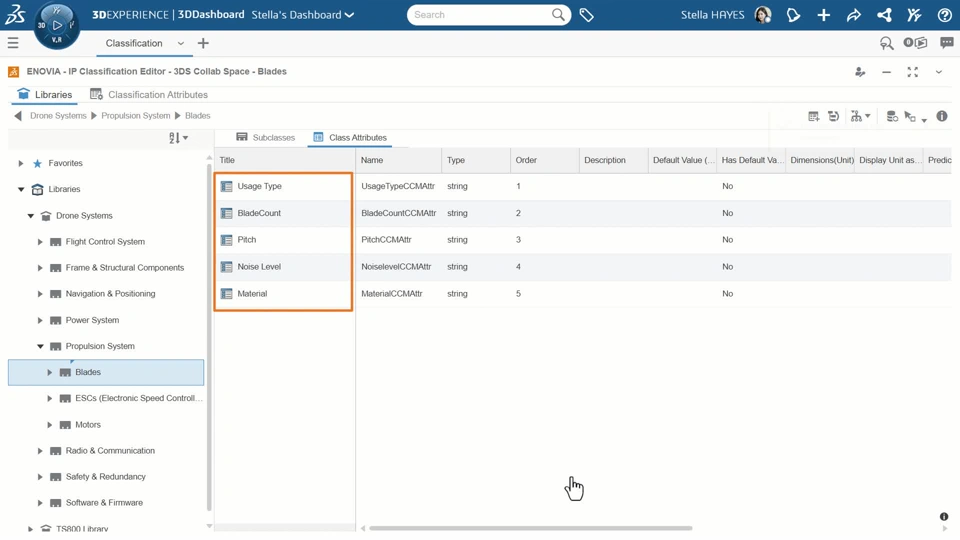This screenshot has height=540, width=960.
Task: Sort by the Title column header
Action: pos(285,160)
